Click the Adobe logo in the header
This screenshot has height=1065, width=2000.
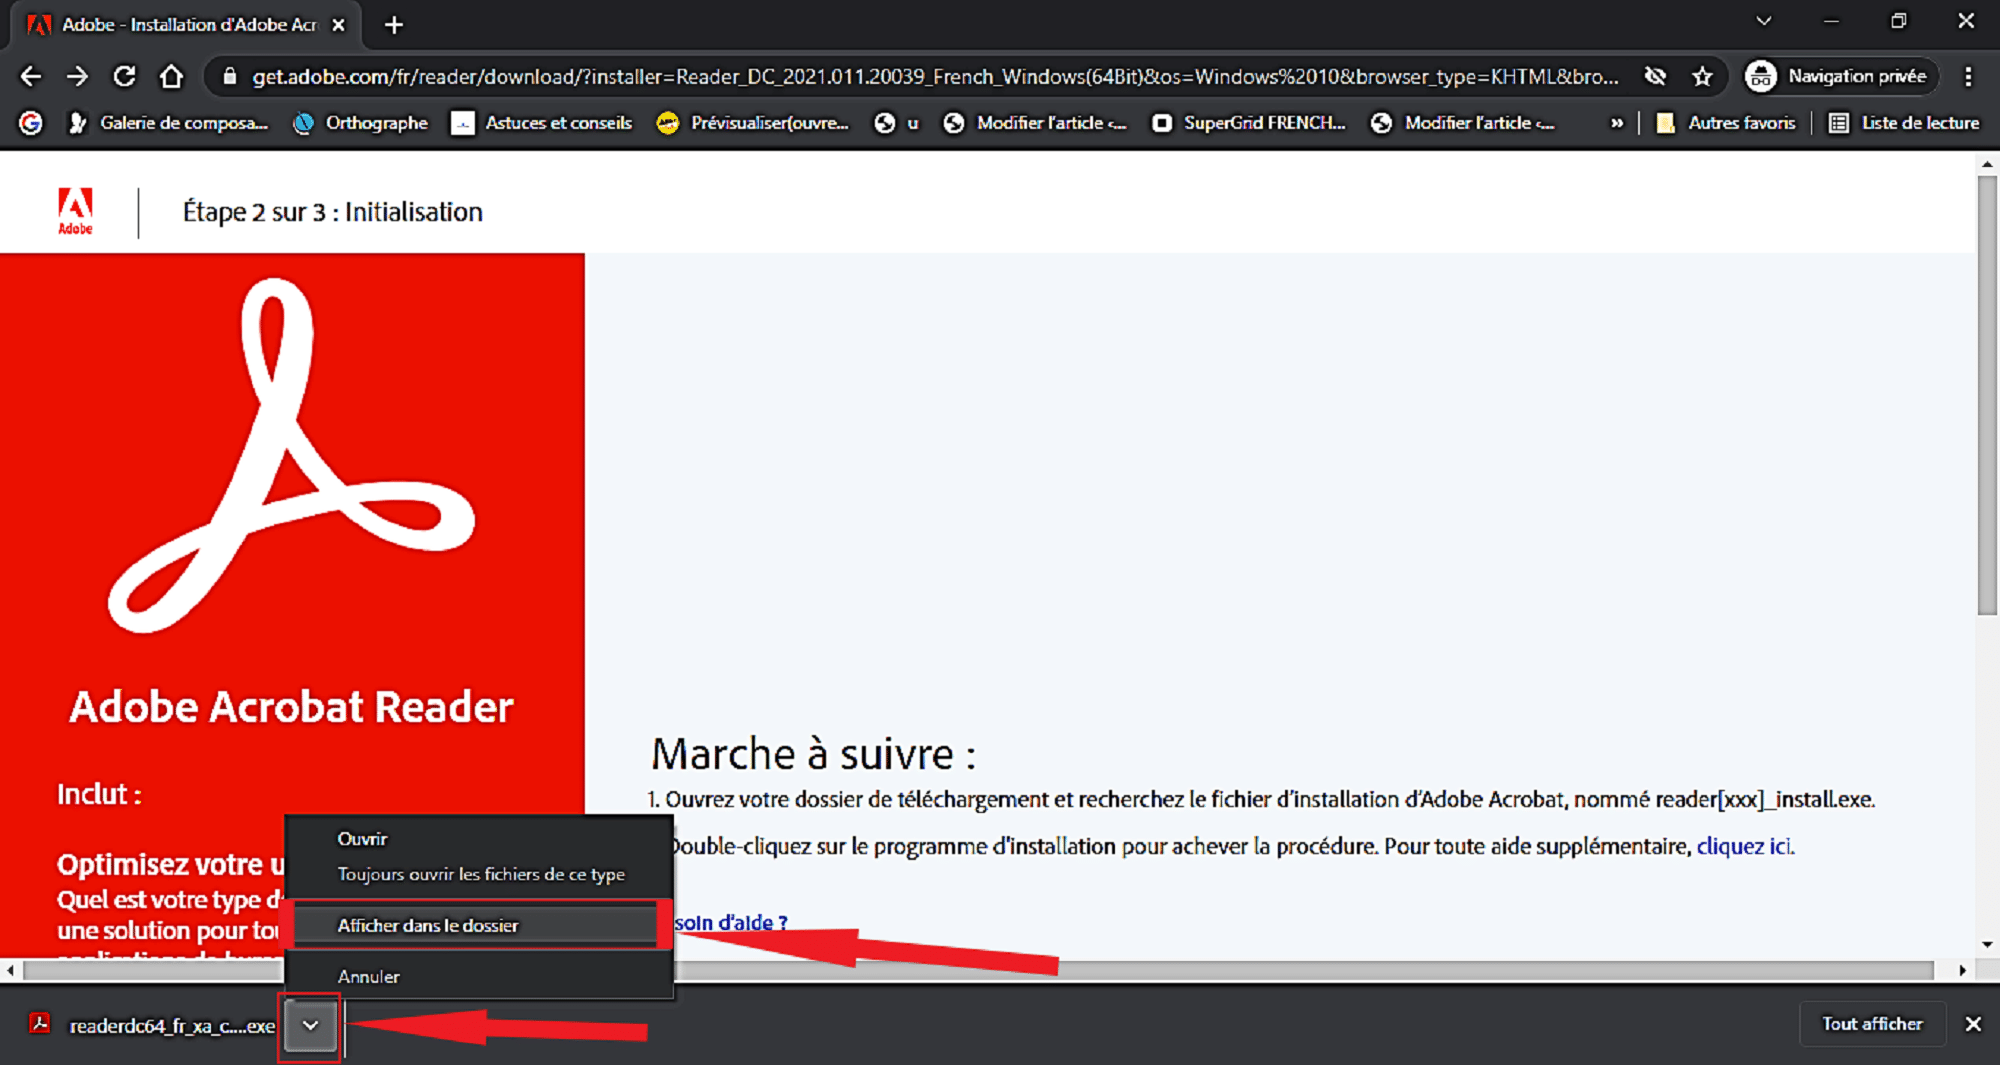pyautogui.click(x=75, y=211)
